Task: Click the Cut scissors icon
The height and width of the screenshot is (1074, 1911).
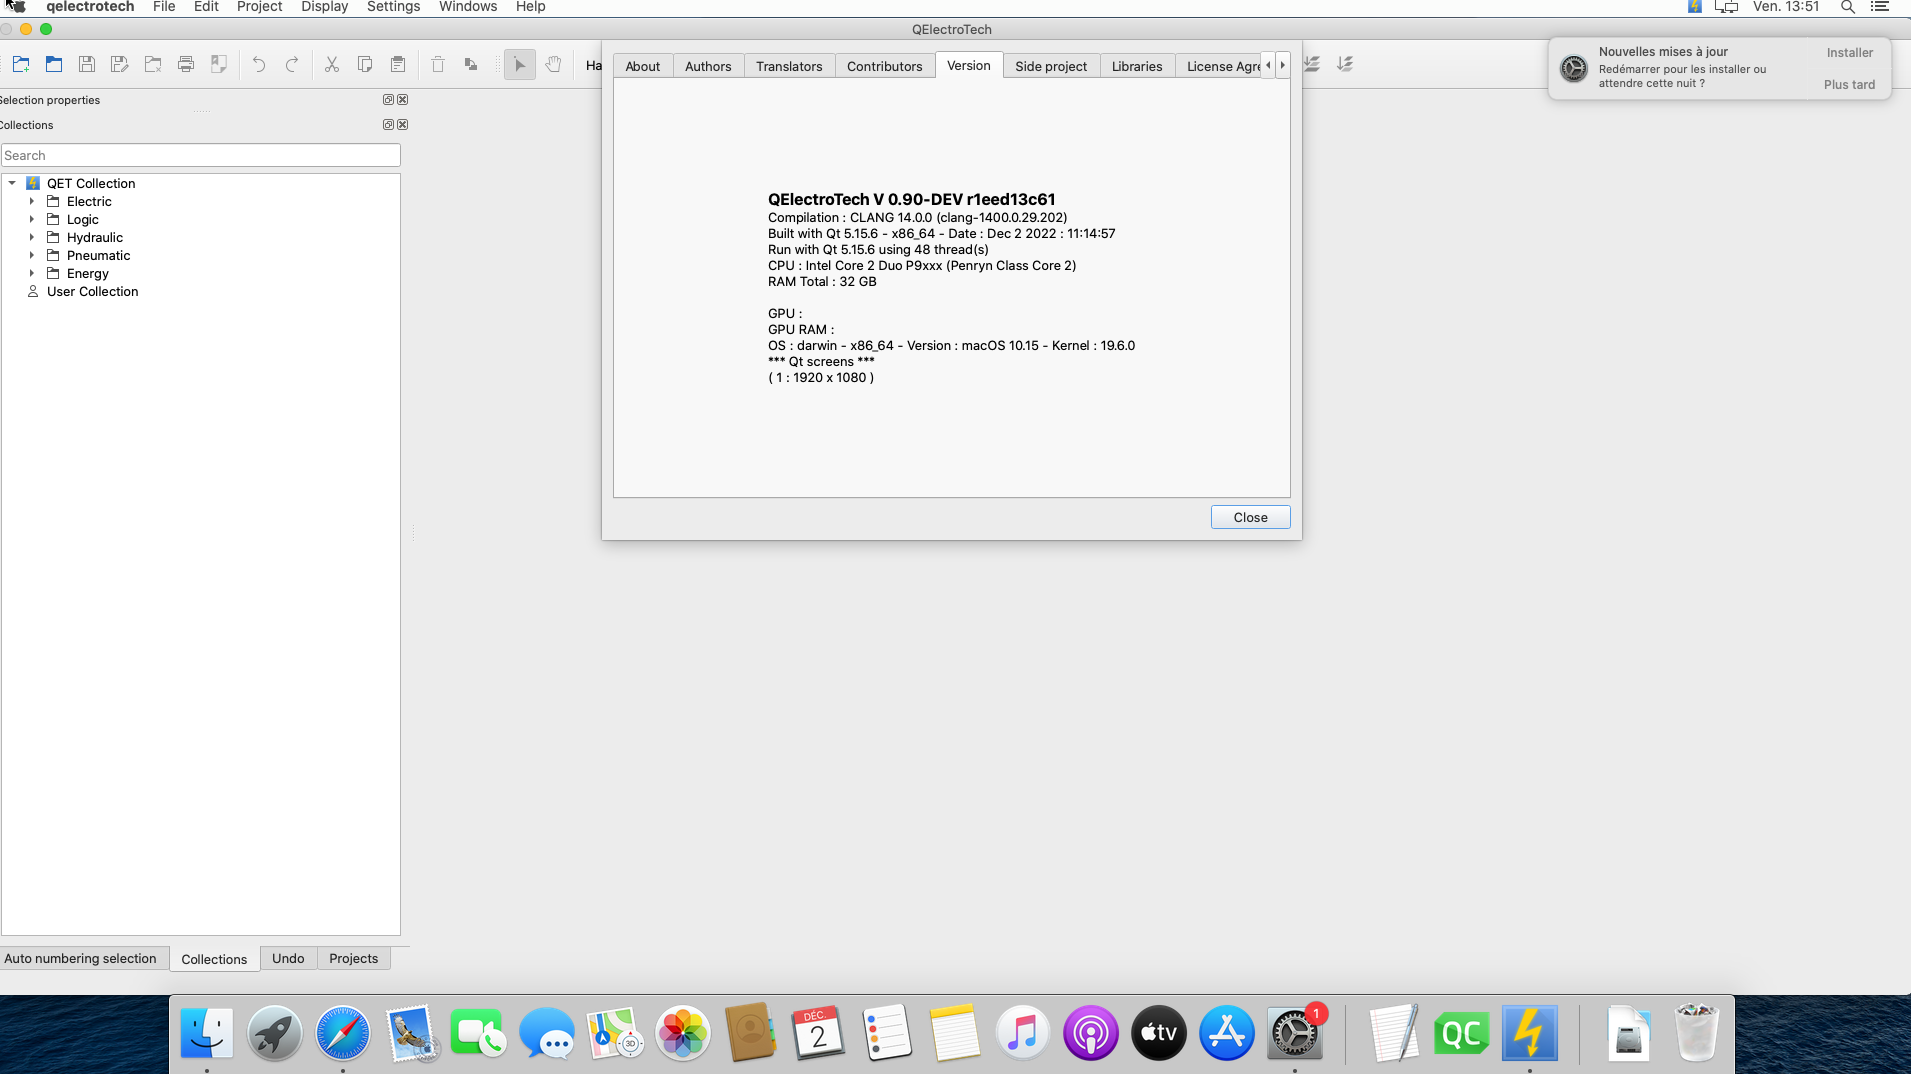Action: [332, 65]
